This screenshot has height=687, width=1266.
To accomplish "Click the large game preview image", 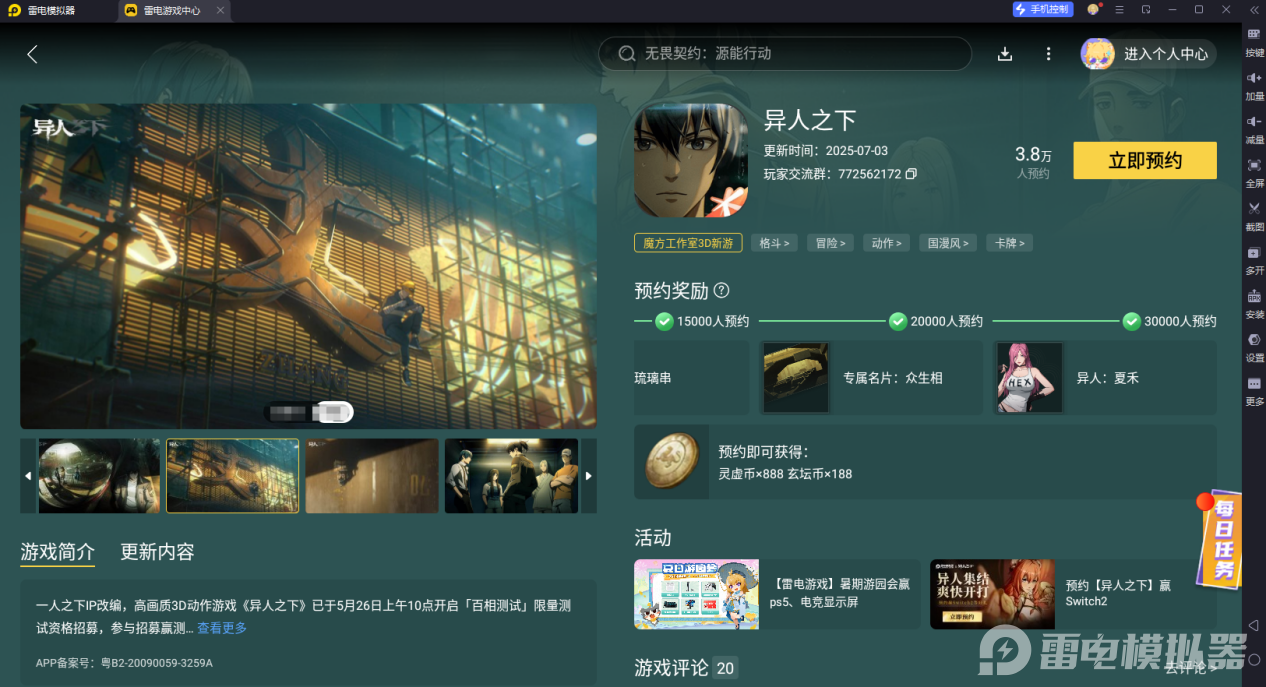I will [309, 267].
